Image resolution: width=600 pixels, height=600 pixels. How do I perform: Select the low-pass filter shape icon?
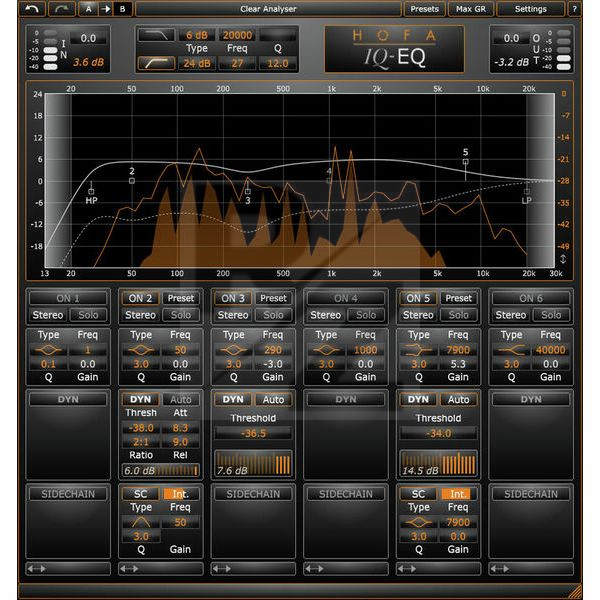(156, 35)
